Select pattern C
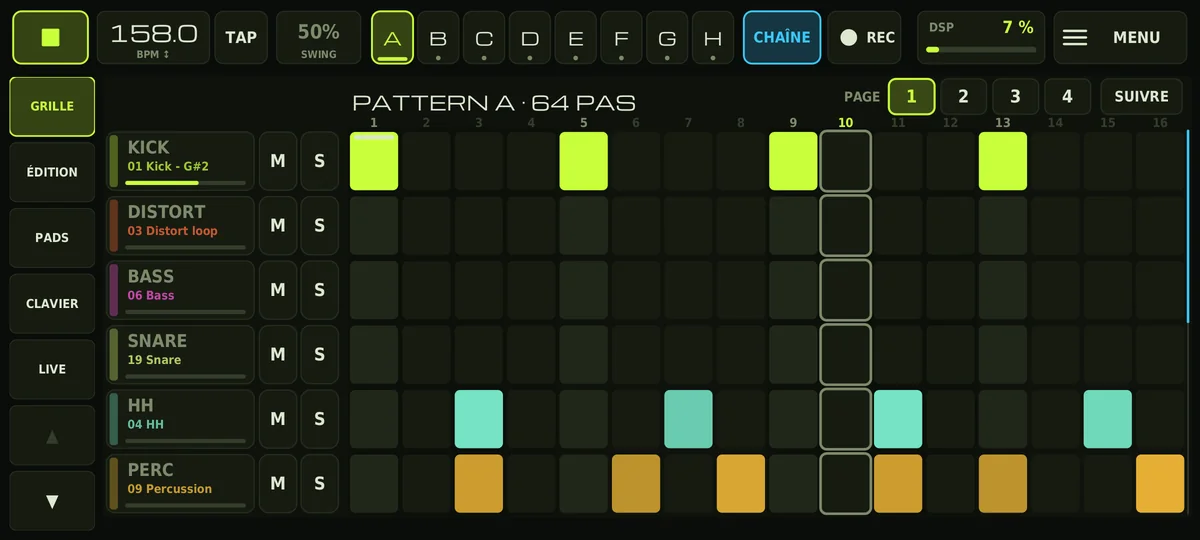The width and height of the screenshot is (1200, 540). pos(484,37)
